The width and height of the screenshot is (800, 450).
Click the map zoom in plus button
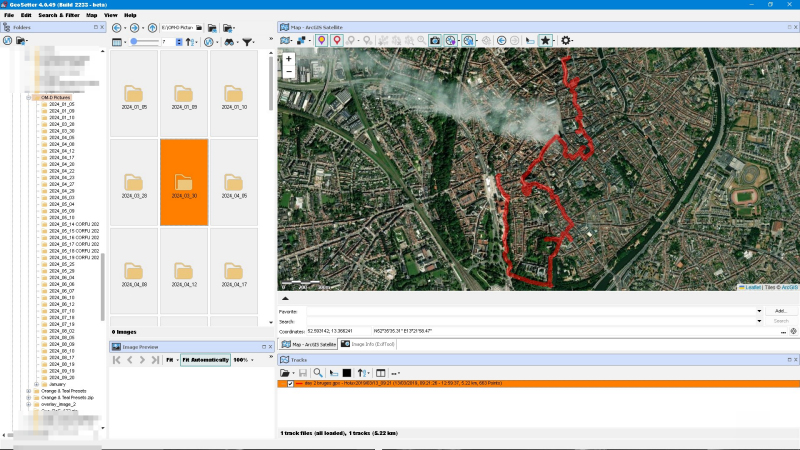click(289, 59)
